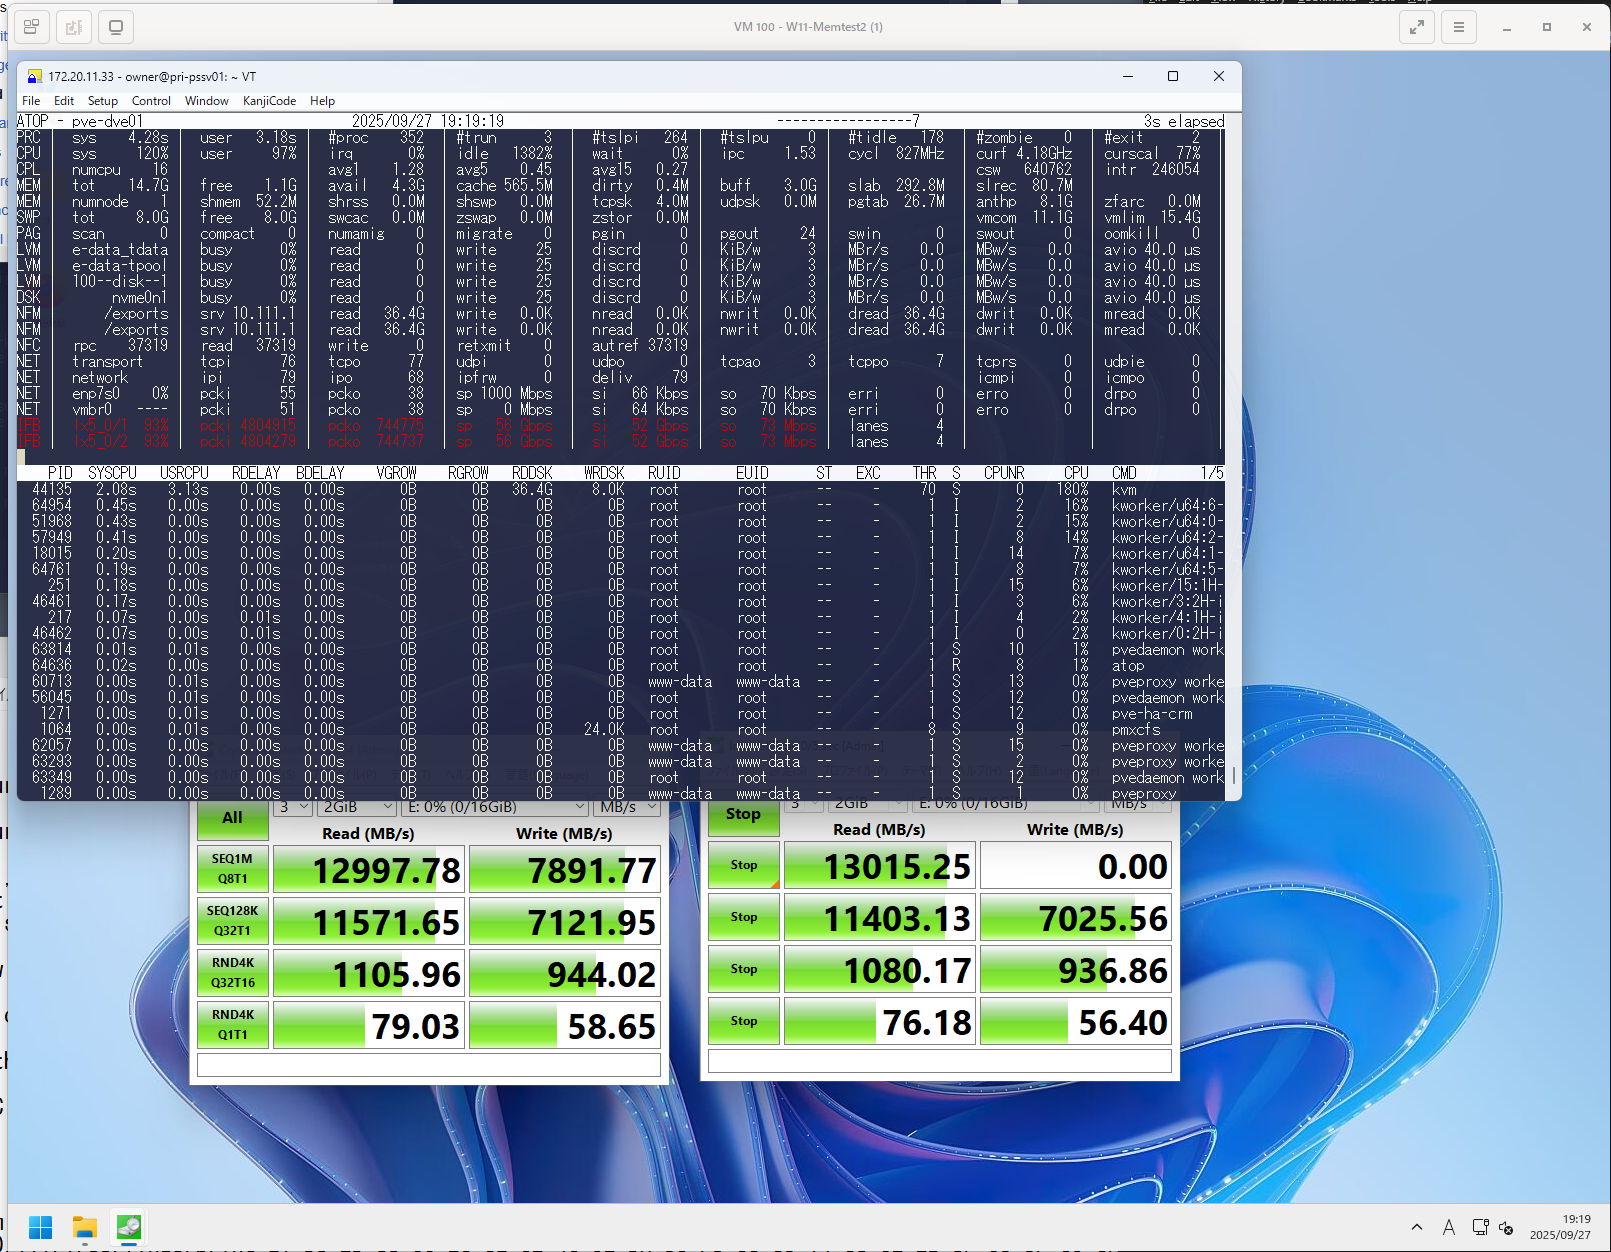Screen dimensions: 1611x1252
Task: Click the leftmost icon button in viewer header
Action: (31, 27)
